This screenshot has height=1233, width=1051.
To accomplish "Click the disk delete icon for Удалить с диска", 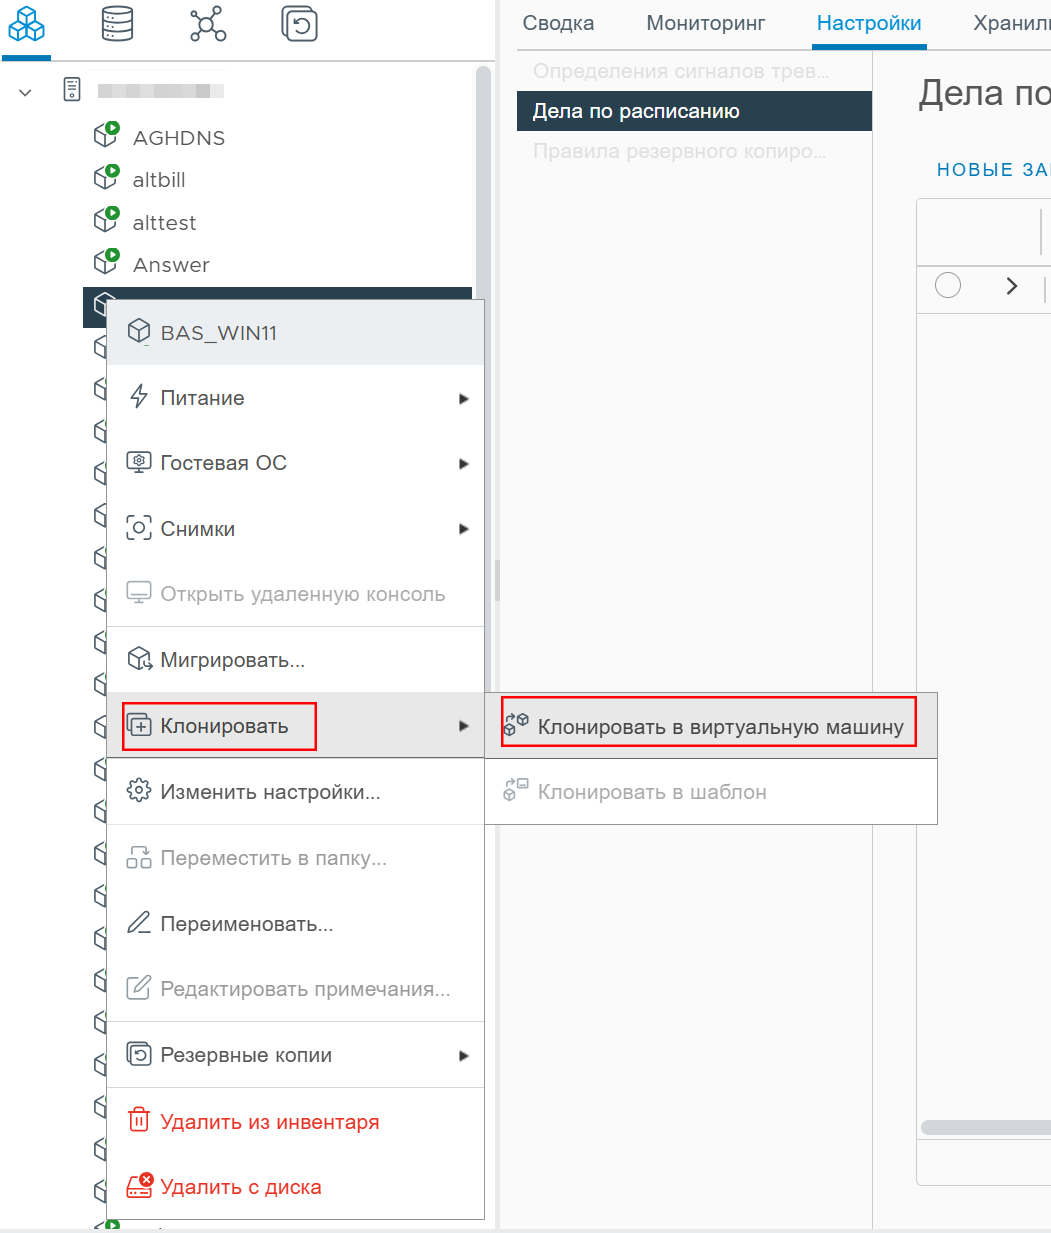I will [x=139, y=1186].
